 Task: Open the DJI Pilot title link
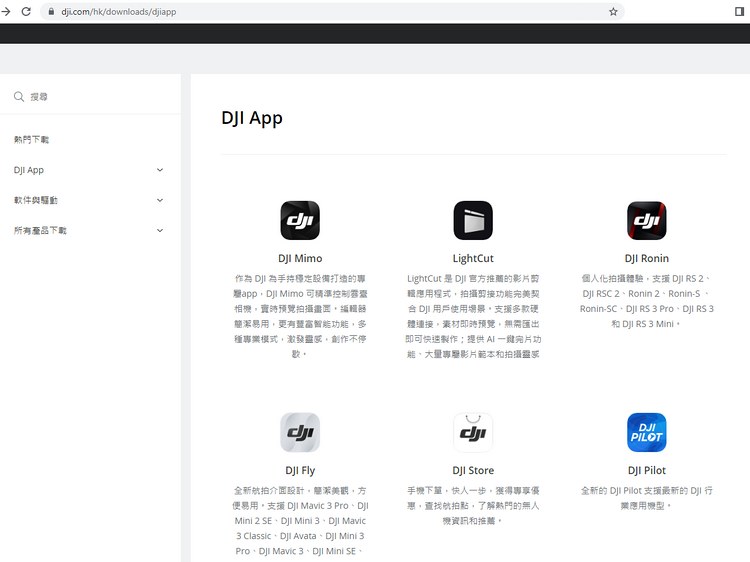[647, 470]
